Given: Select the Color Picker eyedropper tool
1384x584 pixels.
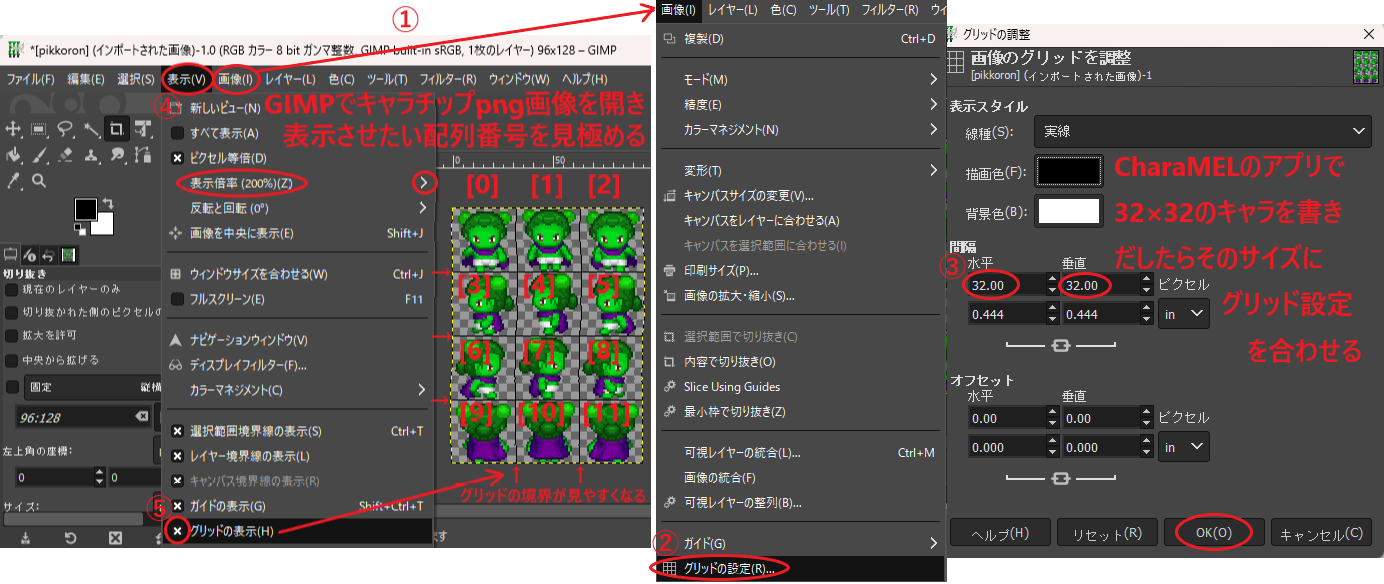Looking at the screenshot, I should pyautogui.click(x=13, y=180).
